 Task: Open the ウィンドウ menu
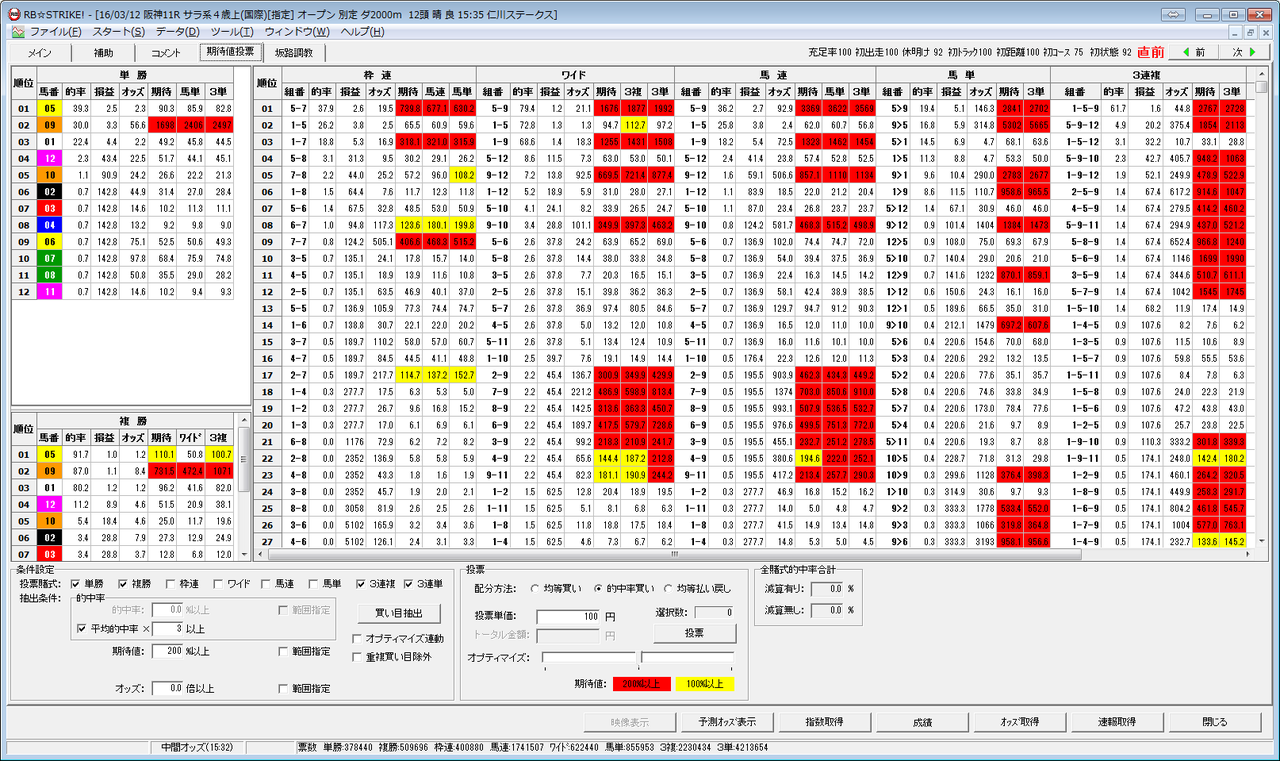click(x=296, y=32)
